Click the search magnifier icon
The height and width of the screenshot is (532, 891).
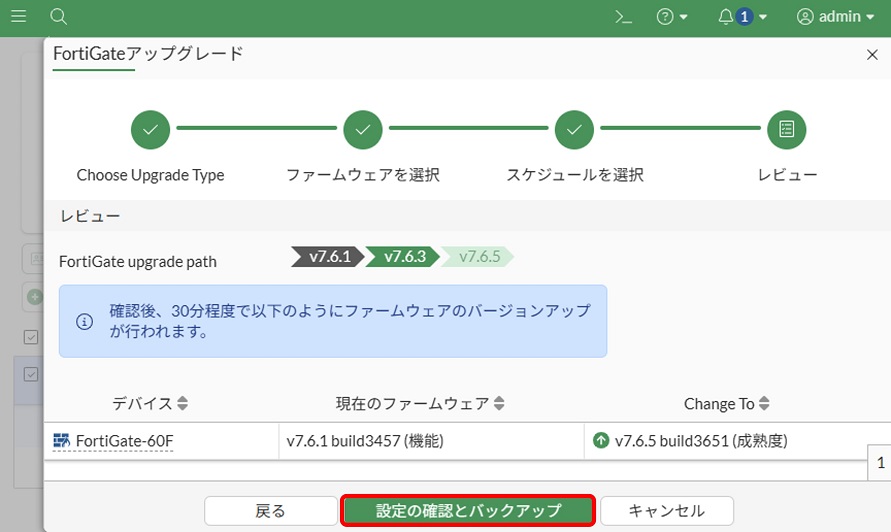coord(58,16)
